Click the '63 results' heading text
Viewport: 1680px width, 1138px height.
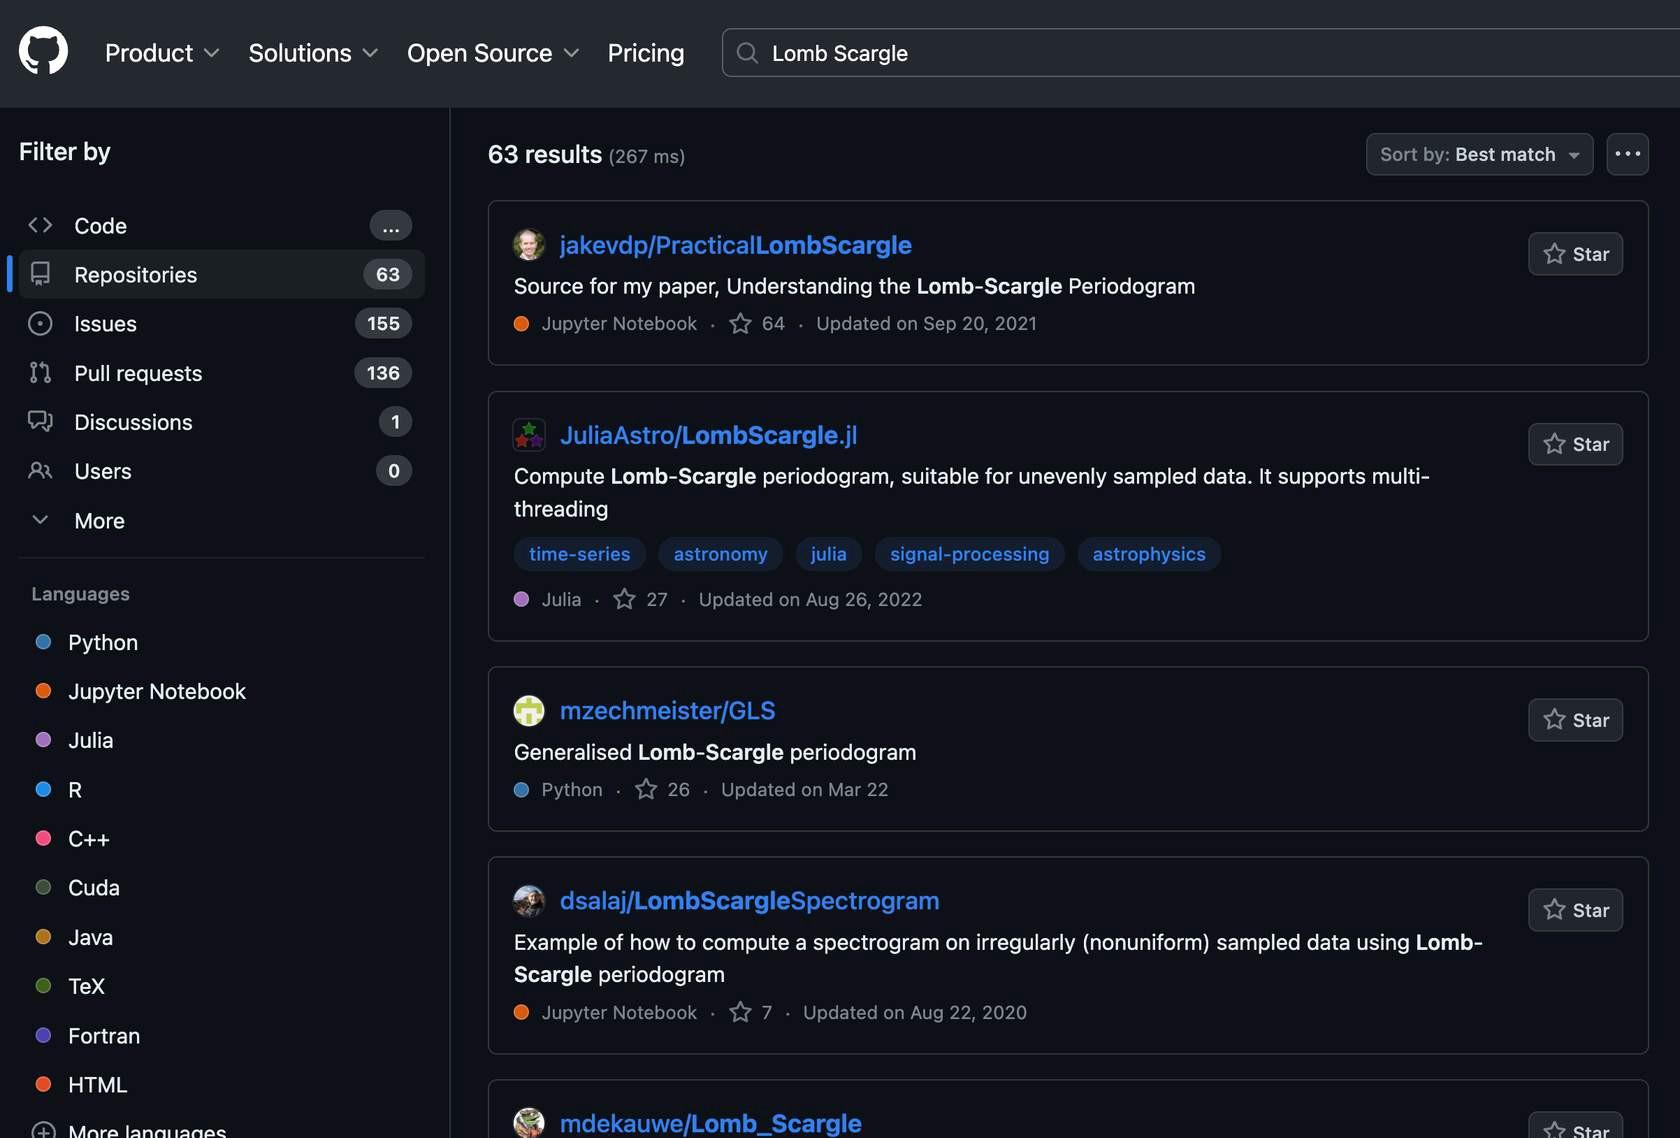[545, 155]
